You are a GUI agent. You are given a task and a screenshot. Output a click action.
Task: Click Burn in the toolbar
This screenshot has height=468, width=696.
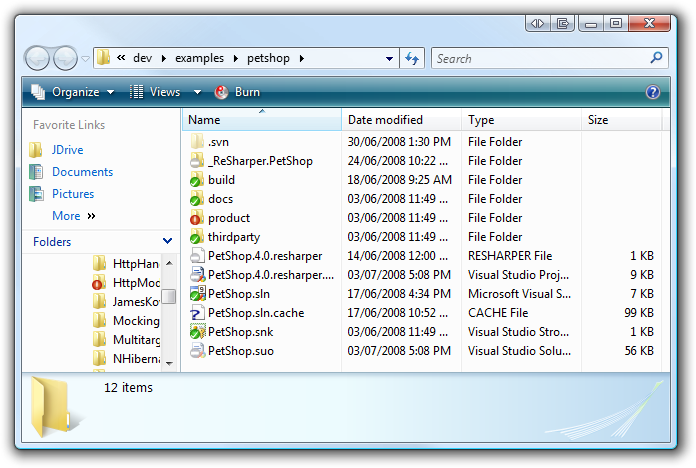[x=237, y=92]
